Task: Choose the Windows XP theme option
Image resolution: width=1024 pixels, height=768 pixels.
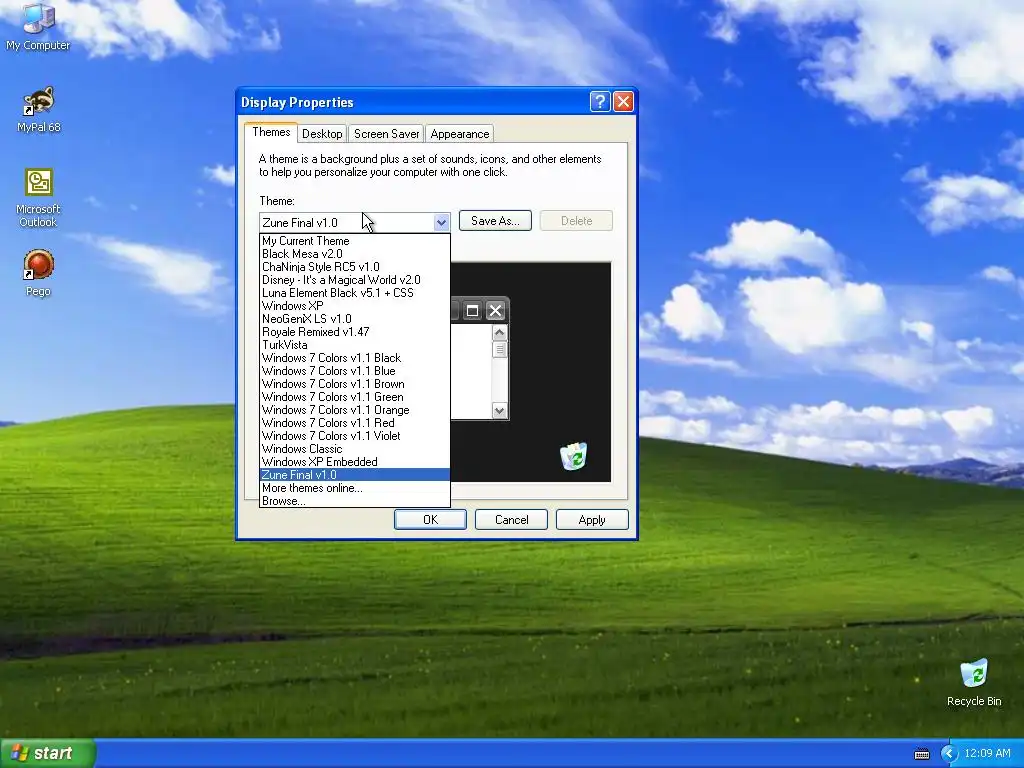Action: pyautogui.click(x=355, y=306)
